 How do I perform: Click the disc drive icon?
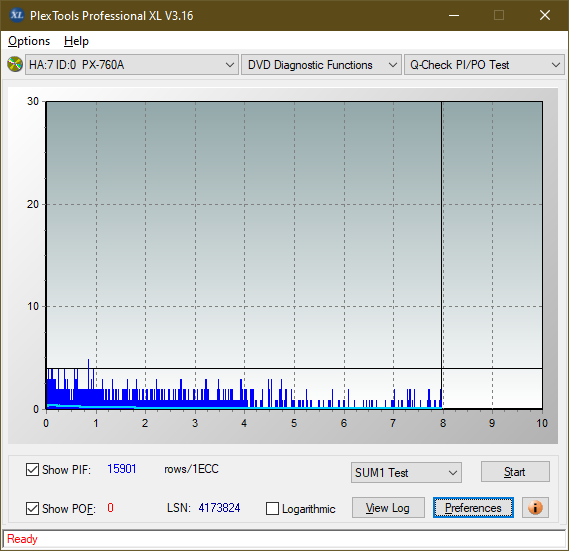(15, 65)
